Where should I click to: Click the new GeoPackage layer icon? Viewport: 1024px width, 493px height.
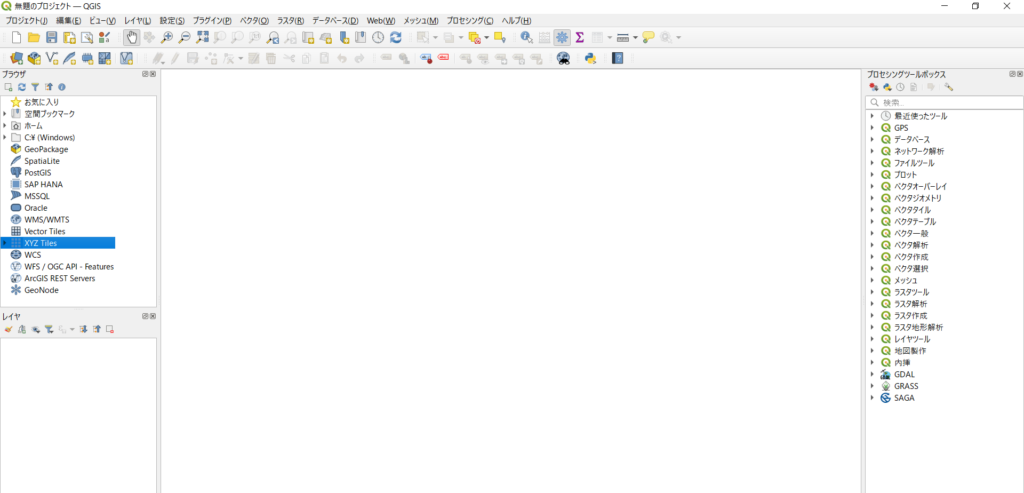[x=35, y=58]
